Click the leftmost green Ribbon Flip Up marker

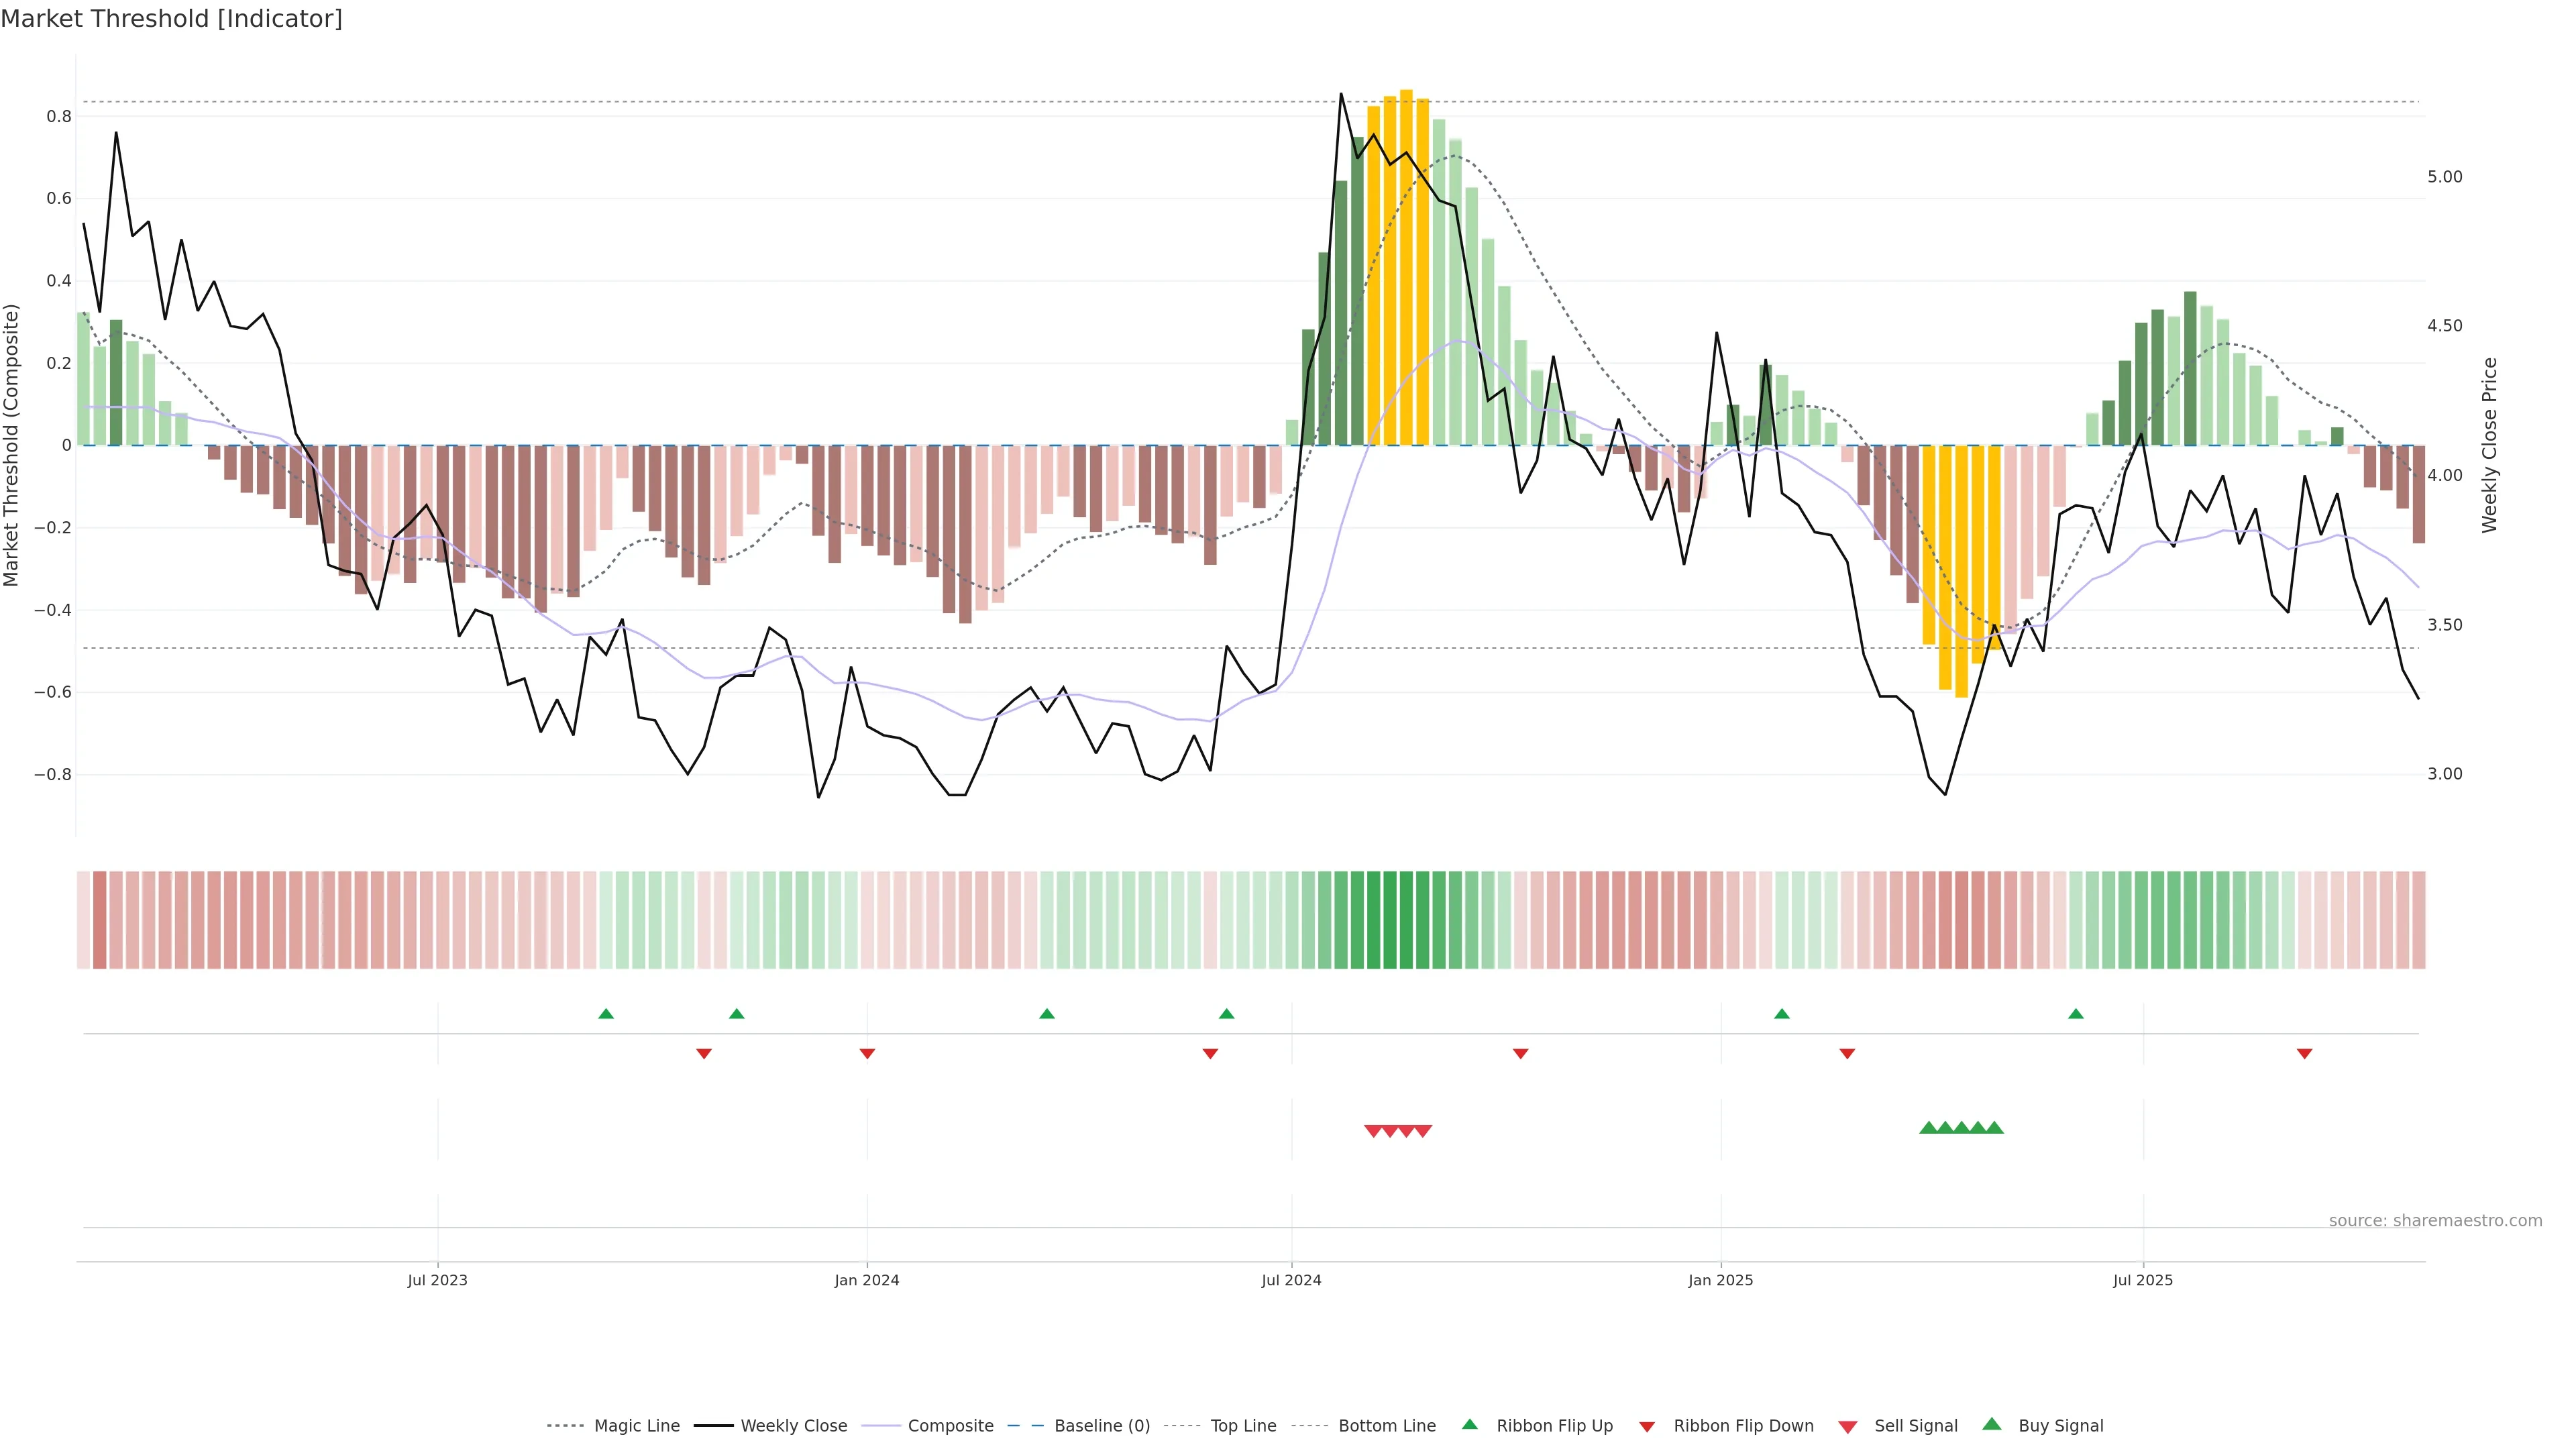[606, 1014]
